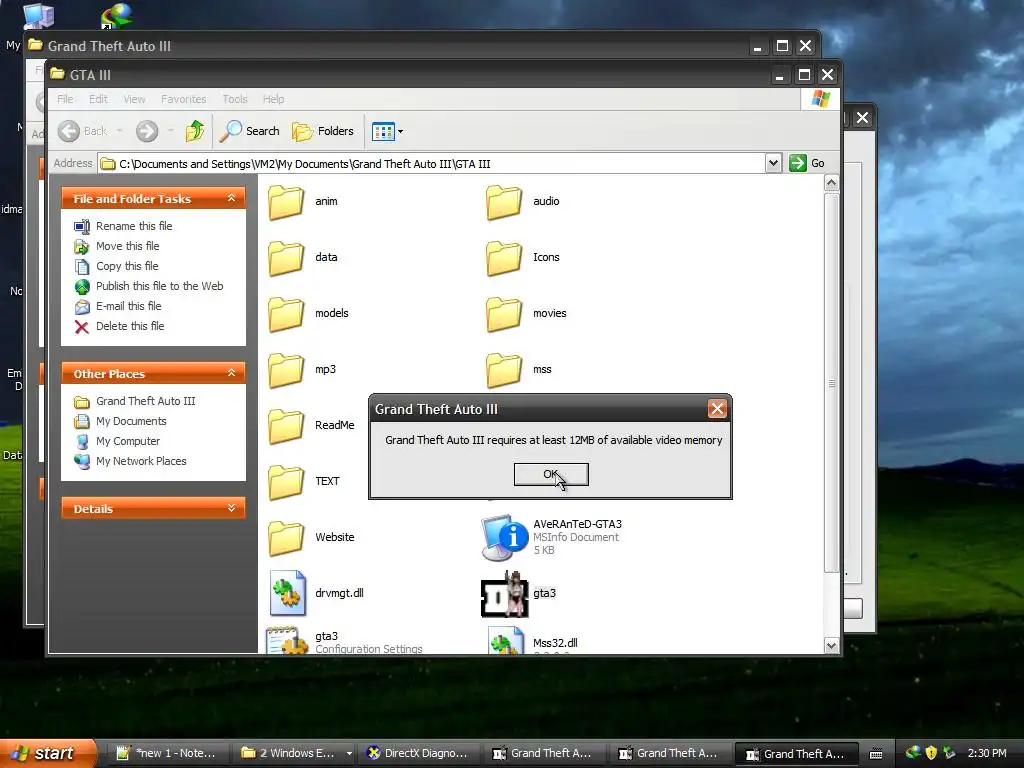
Task: Click the Back navigation button
Action: 82,131
